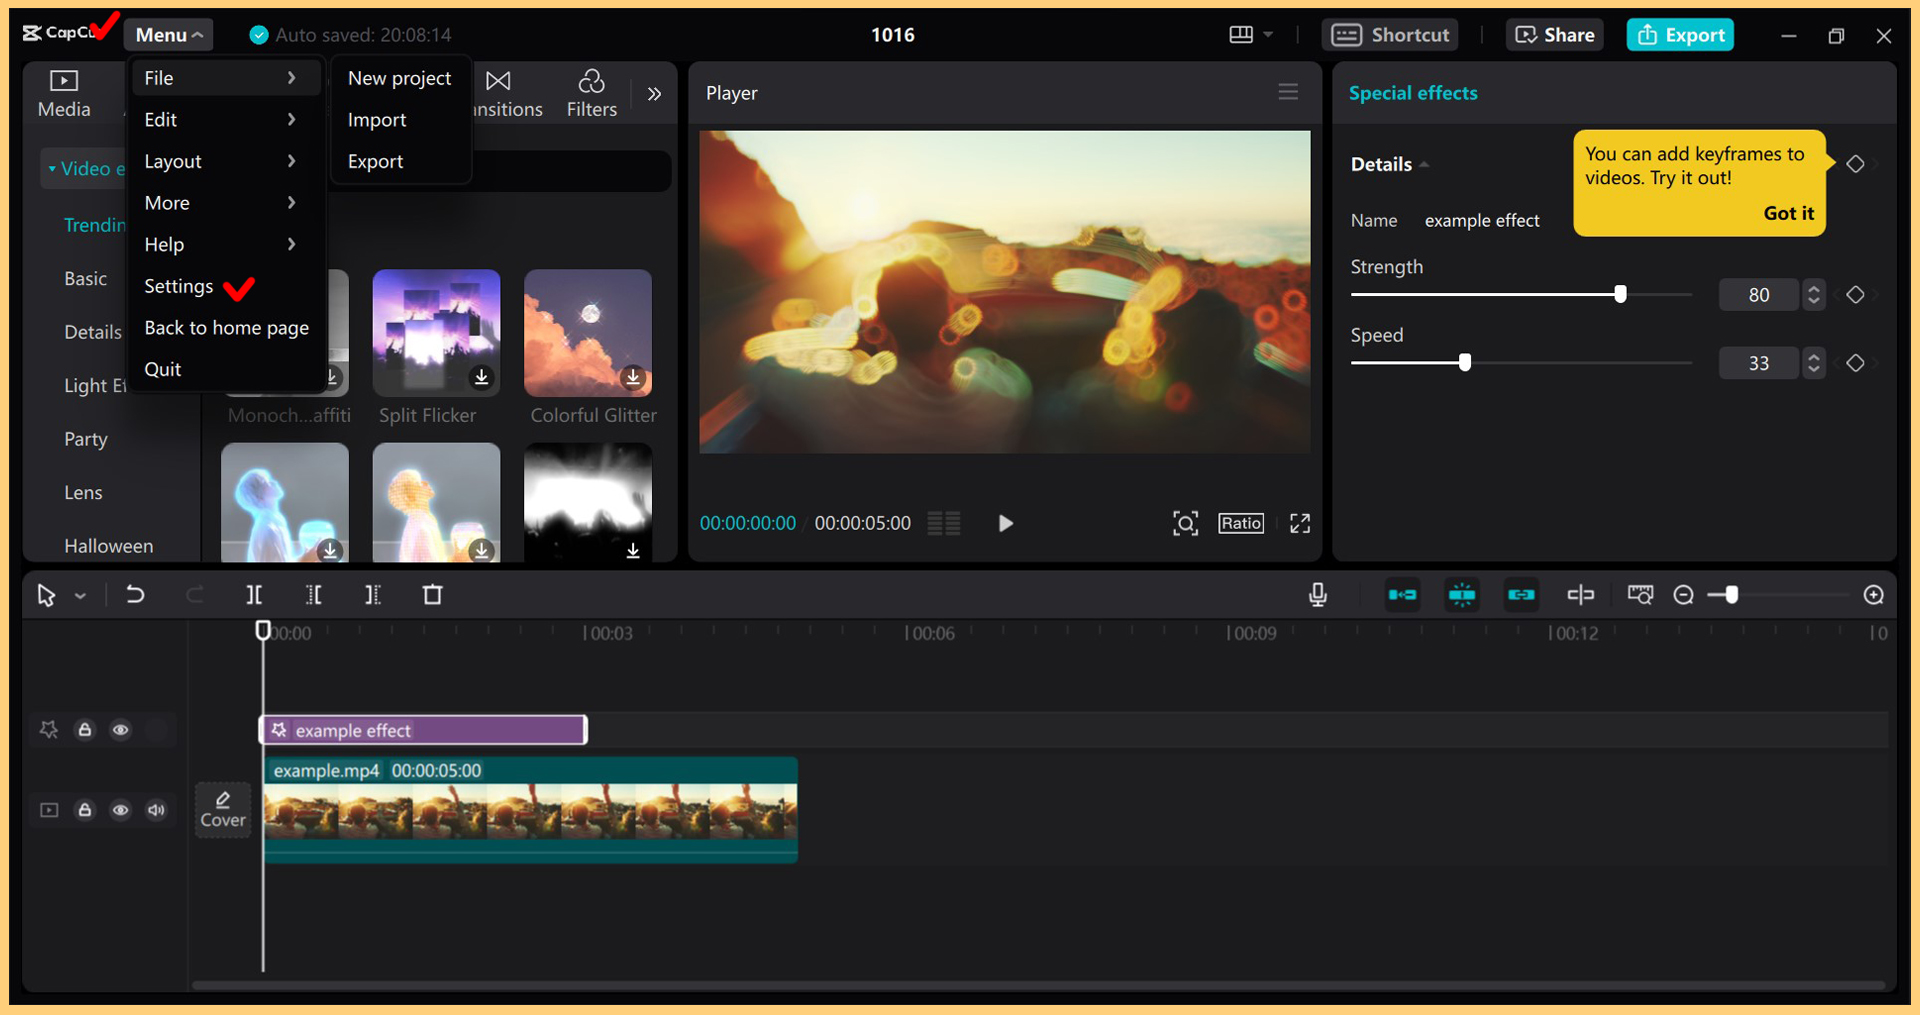1920x1015 pixels.
Task: Click the top Export button
Action: coord(1680,35)
